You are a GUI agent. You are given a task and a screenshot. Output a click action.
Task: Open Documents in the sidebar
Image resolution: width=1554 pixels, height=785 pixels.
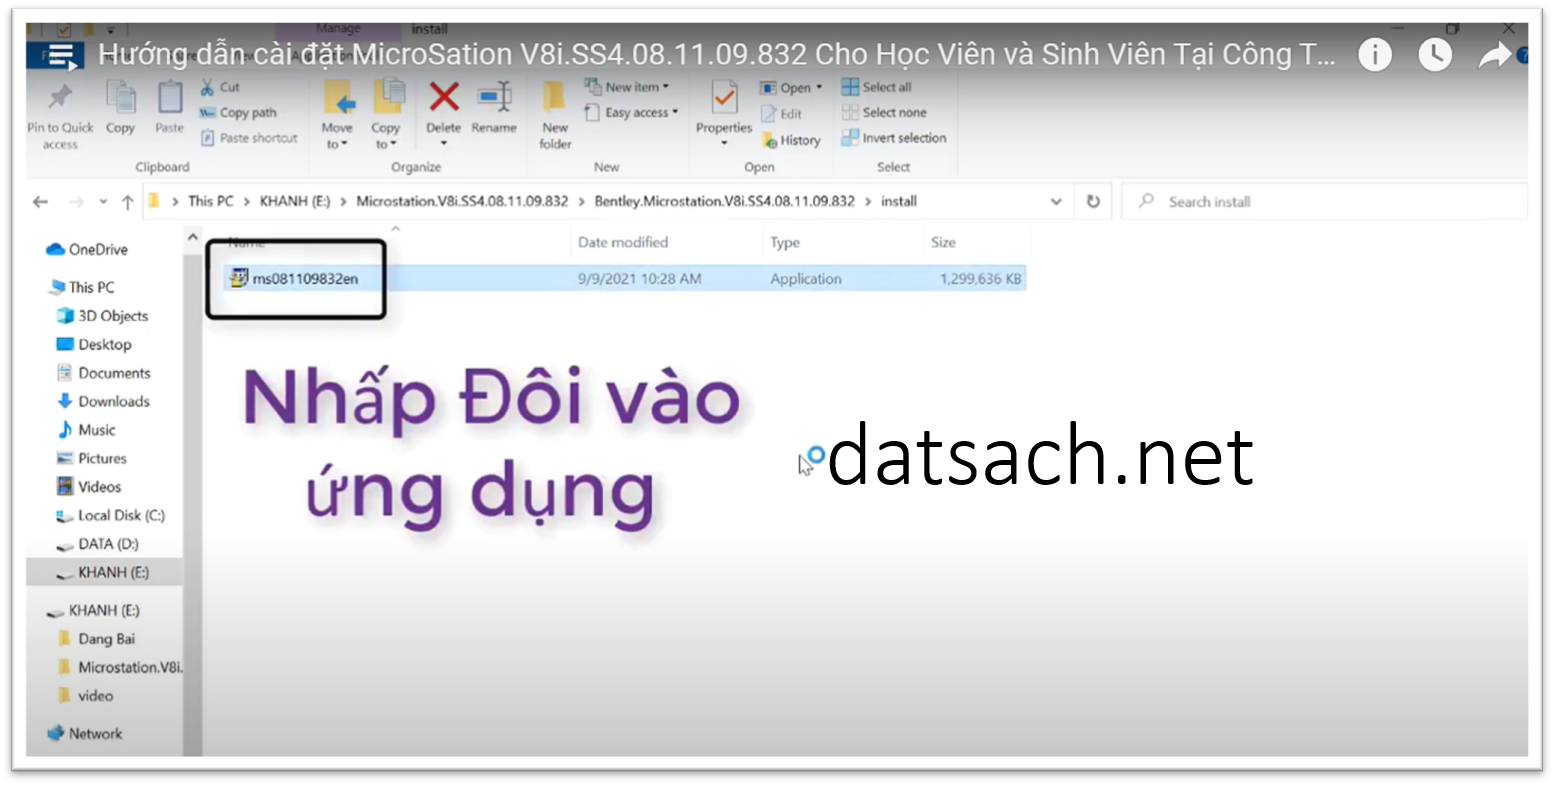coord(104,373)
